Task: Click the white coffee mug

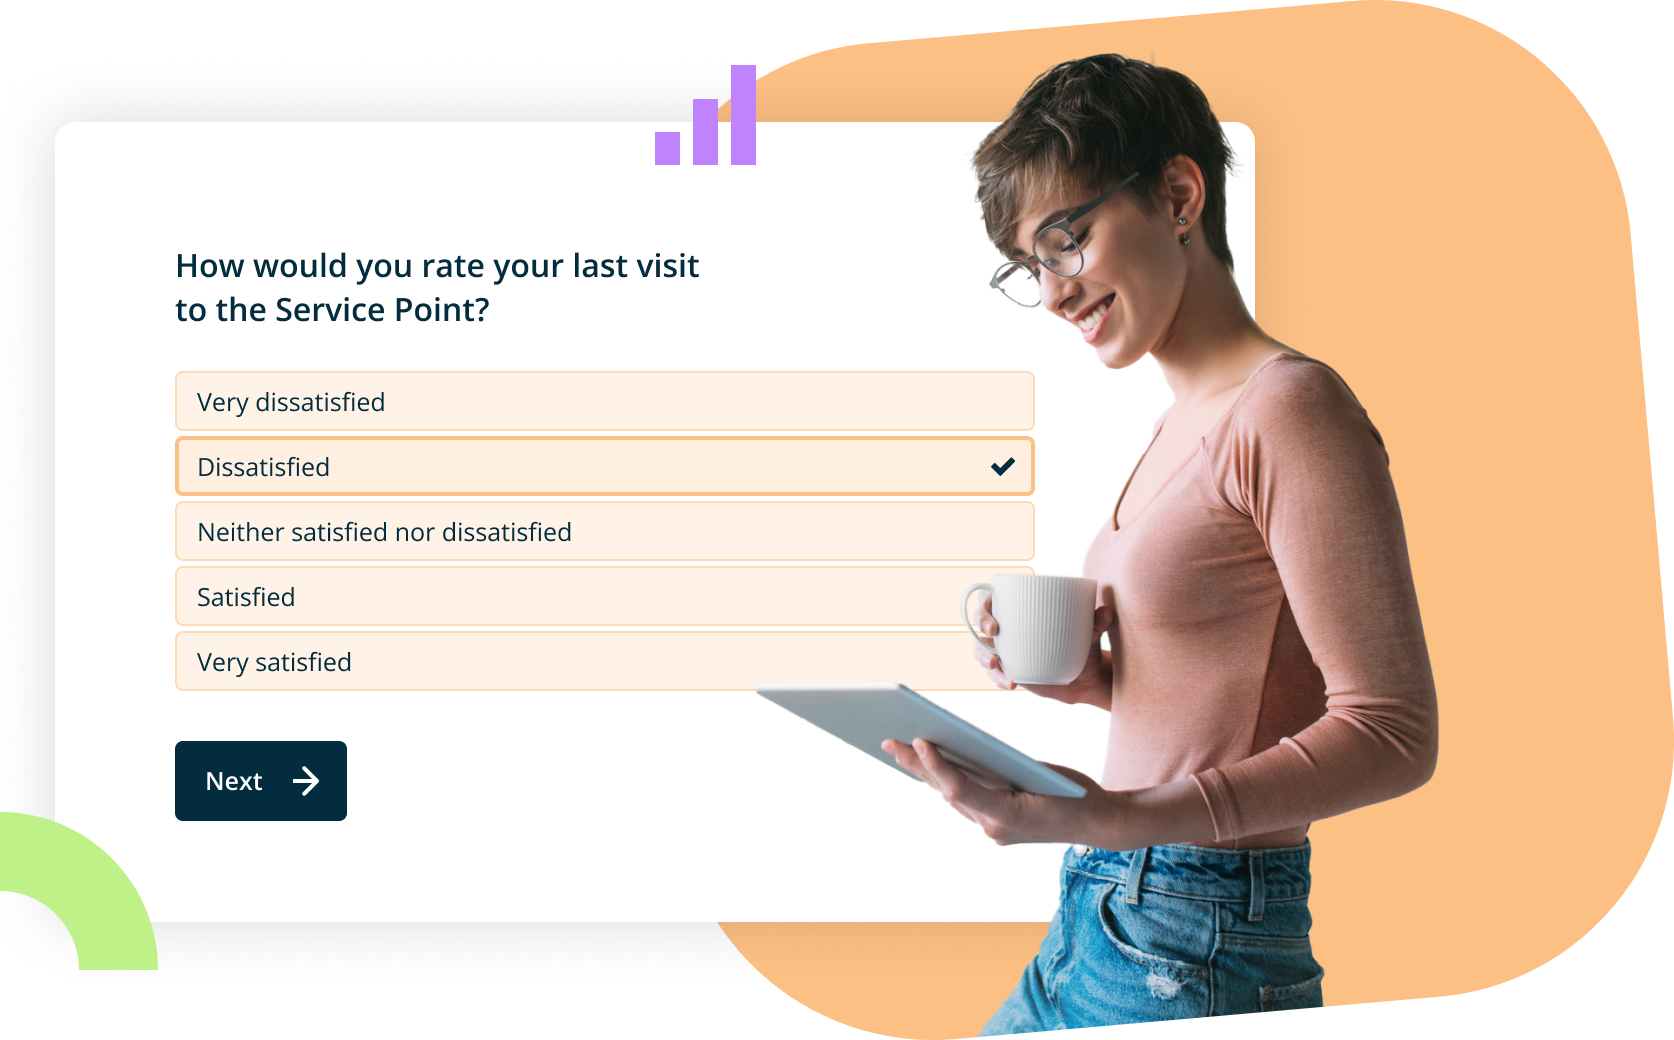Action: coord(1030,629)
